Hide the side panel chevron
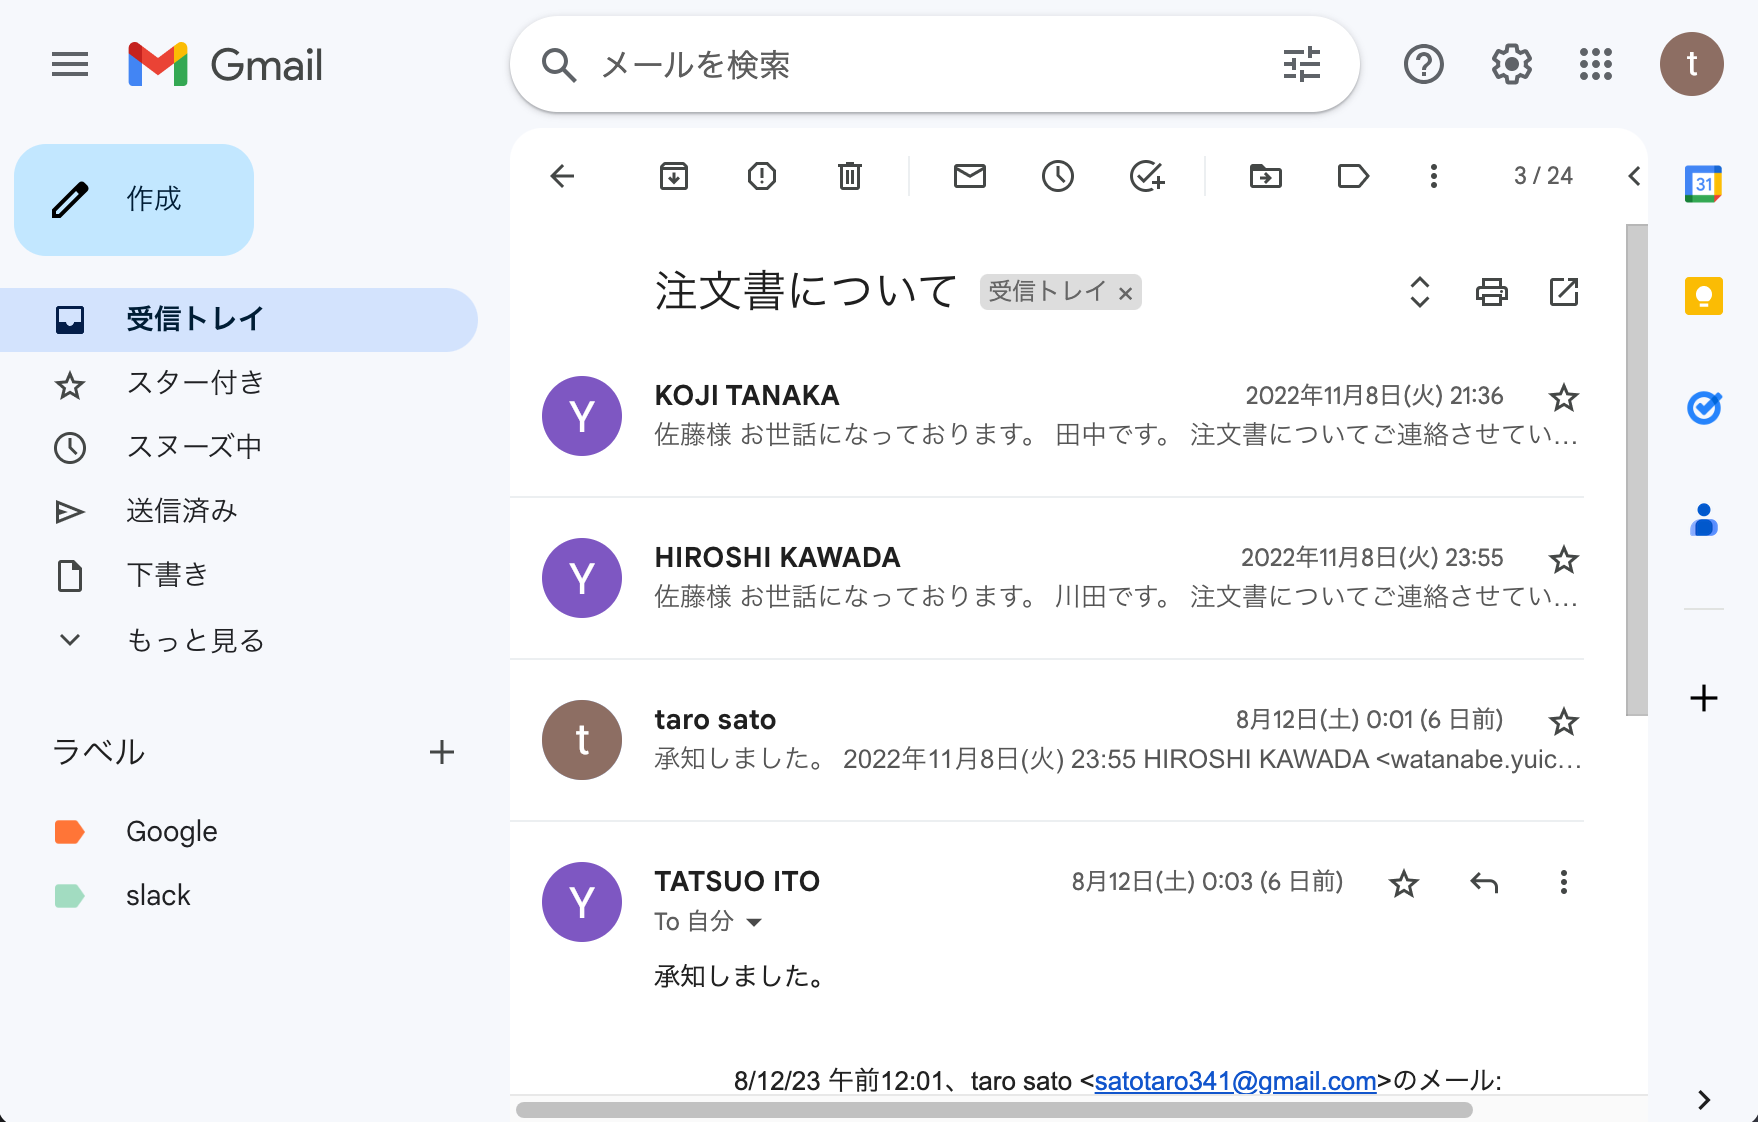The height and width of the screenshot is (1122, 1758). tap(1704, 1100)
